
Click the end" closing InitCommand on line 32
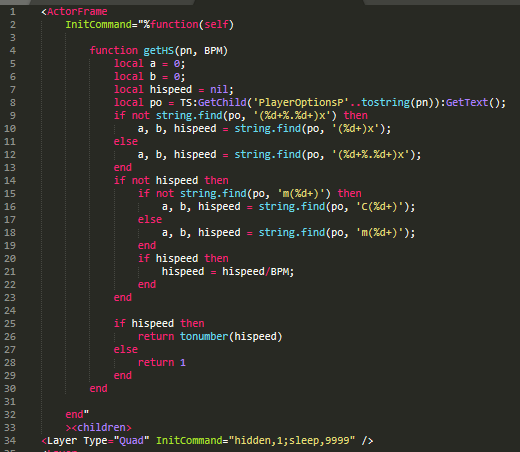coord(77,415)
